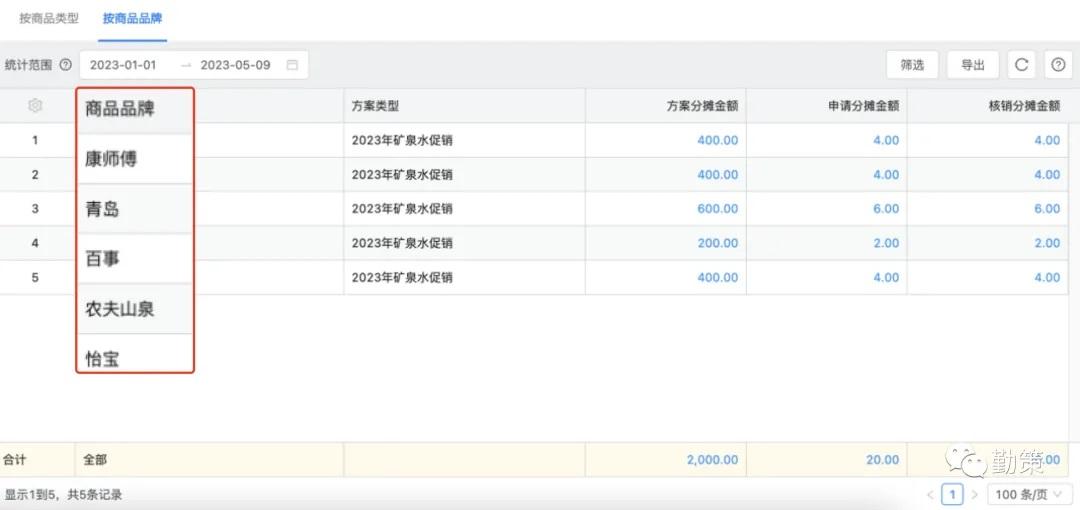Select the 按商品品牌 tab
The image size is (1080, 510).
133,19
